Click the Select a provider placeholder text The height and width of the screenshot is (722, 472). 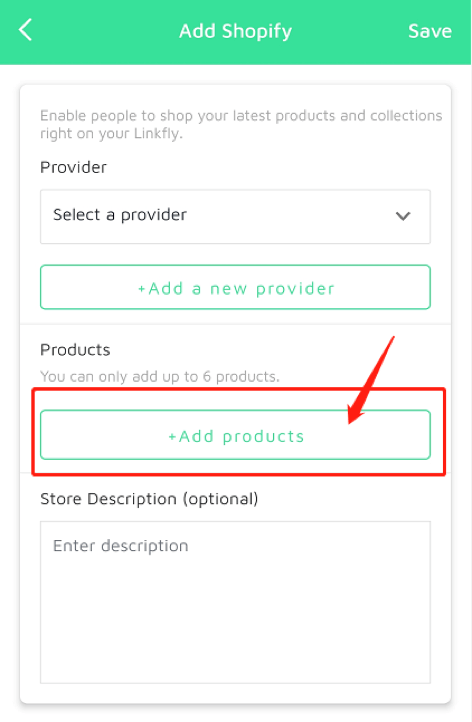[x=120, y=215]
